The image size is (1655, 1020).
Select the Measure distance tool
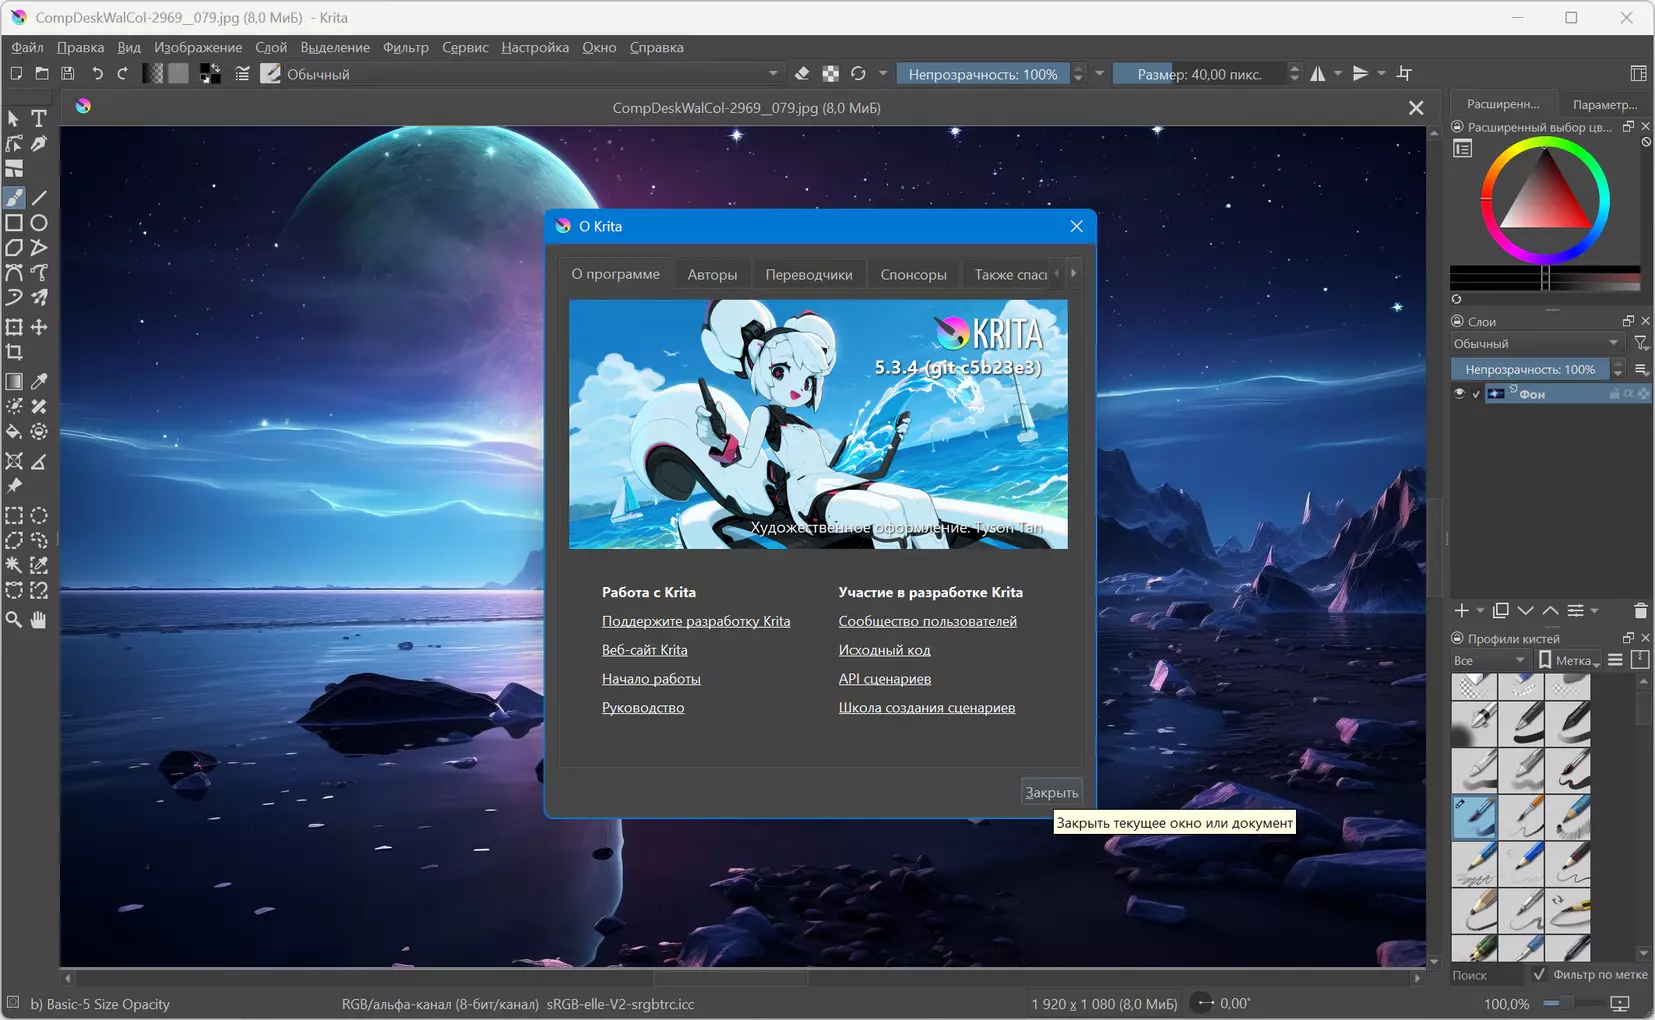39,461
